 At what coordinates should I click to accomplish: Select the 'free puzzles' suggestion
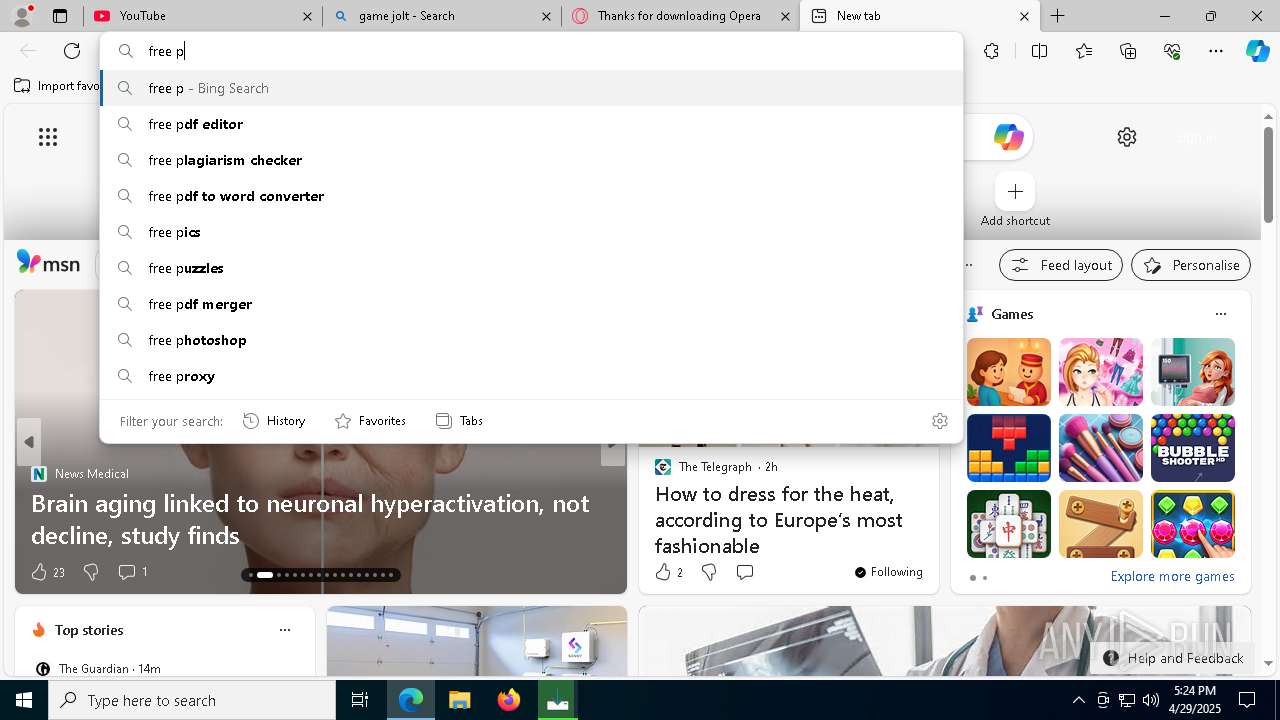click(532, 268)
